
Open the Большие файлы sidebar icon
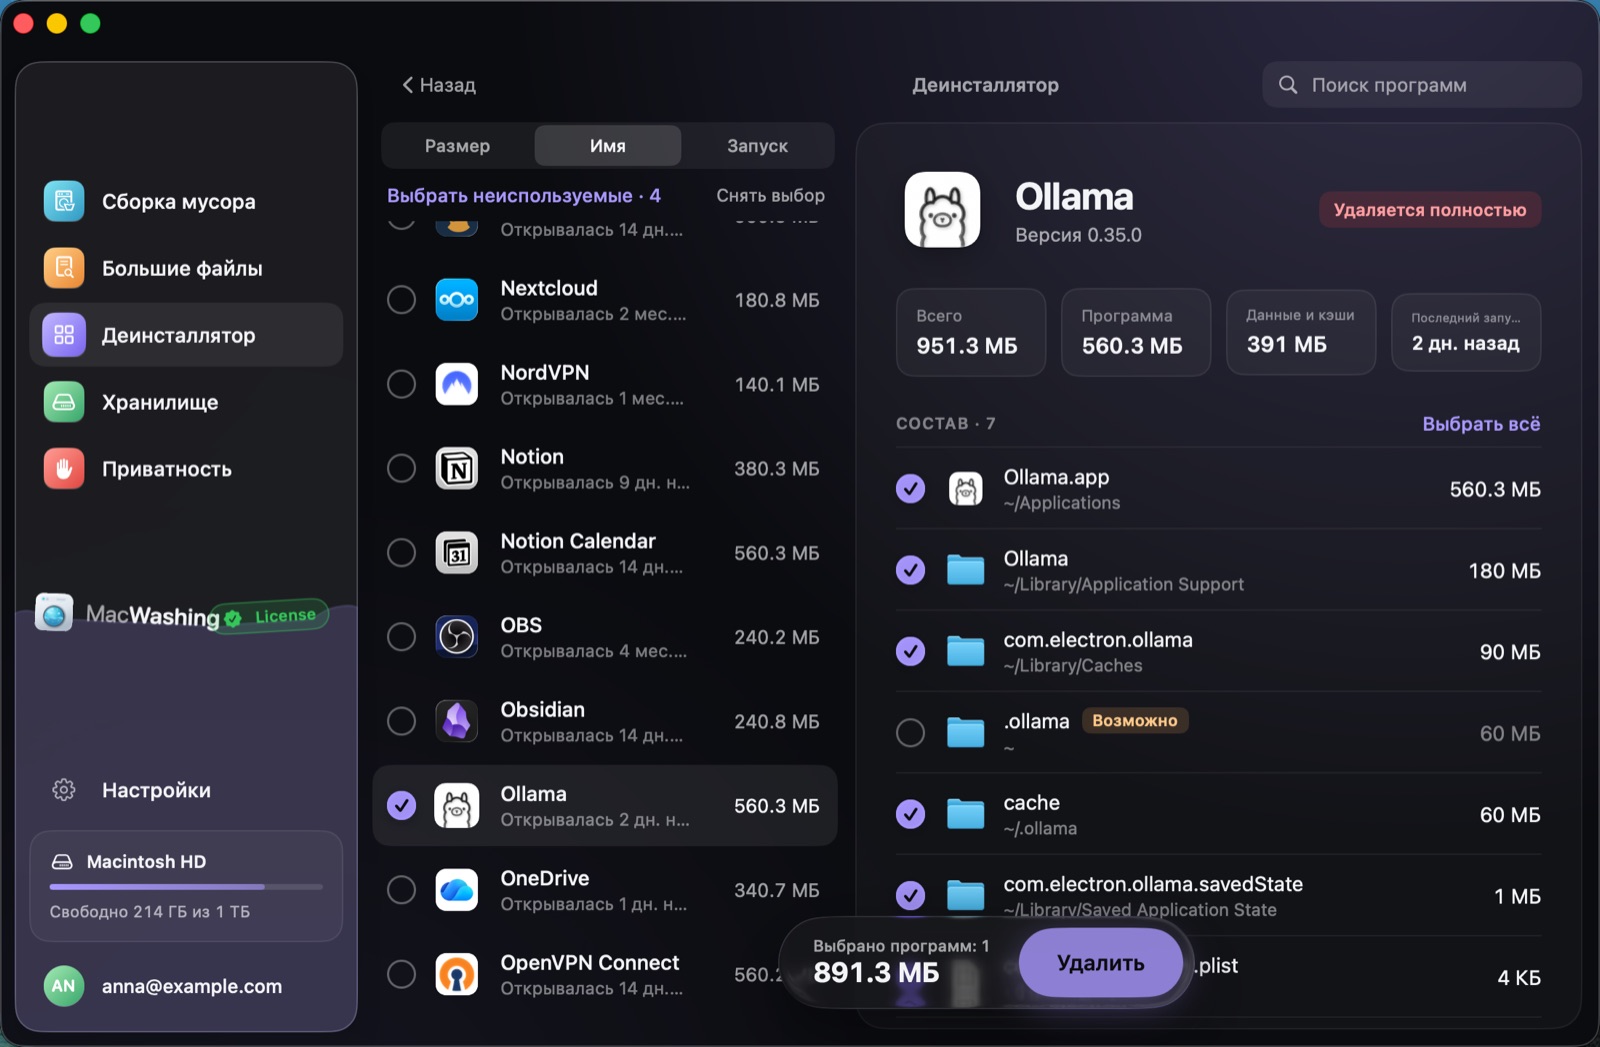pyautogui.click(x=64, y=268)
